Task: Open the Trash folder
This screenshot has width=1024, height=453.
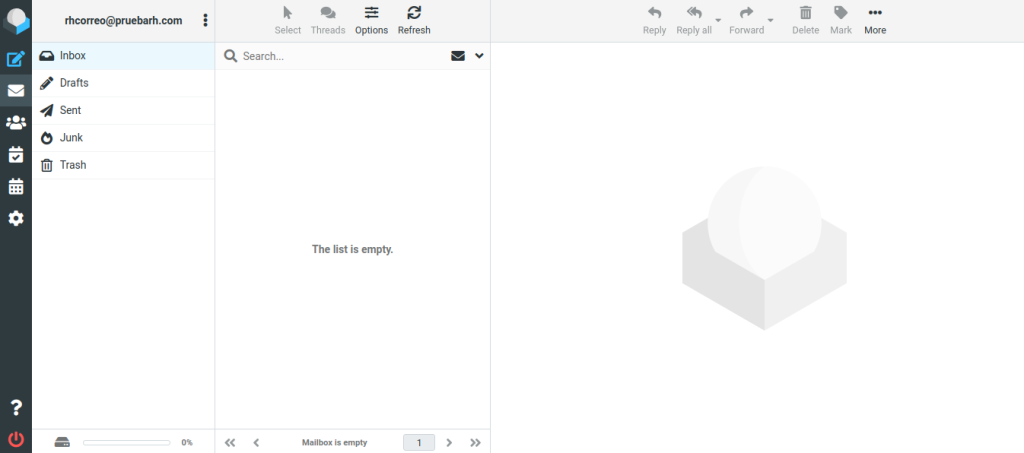Action: tap(73, 165)
